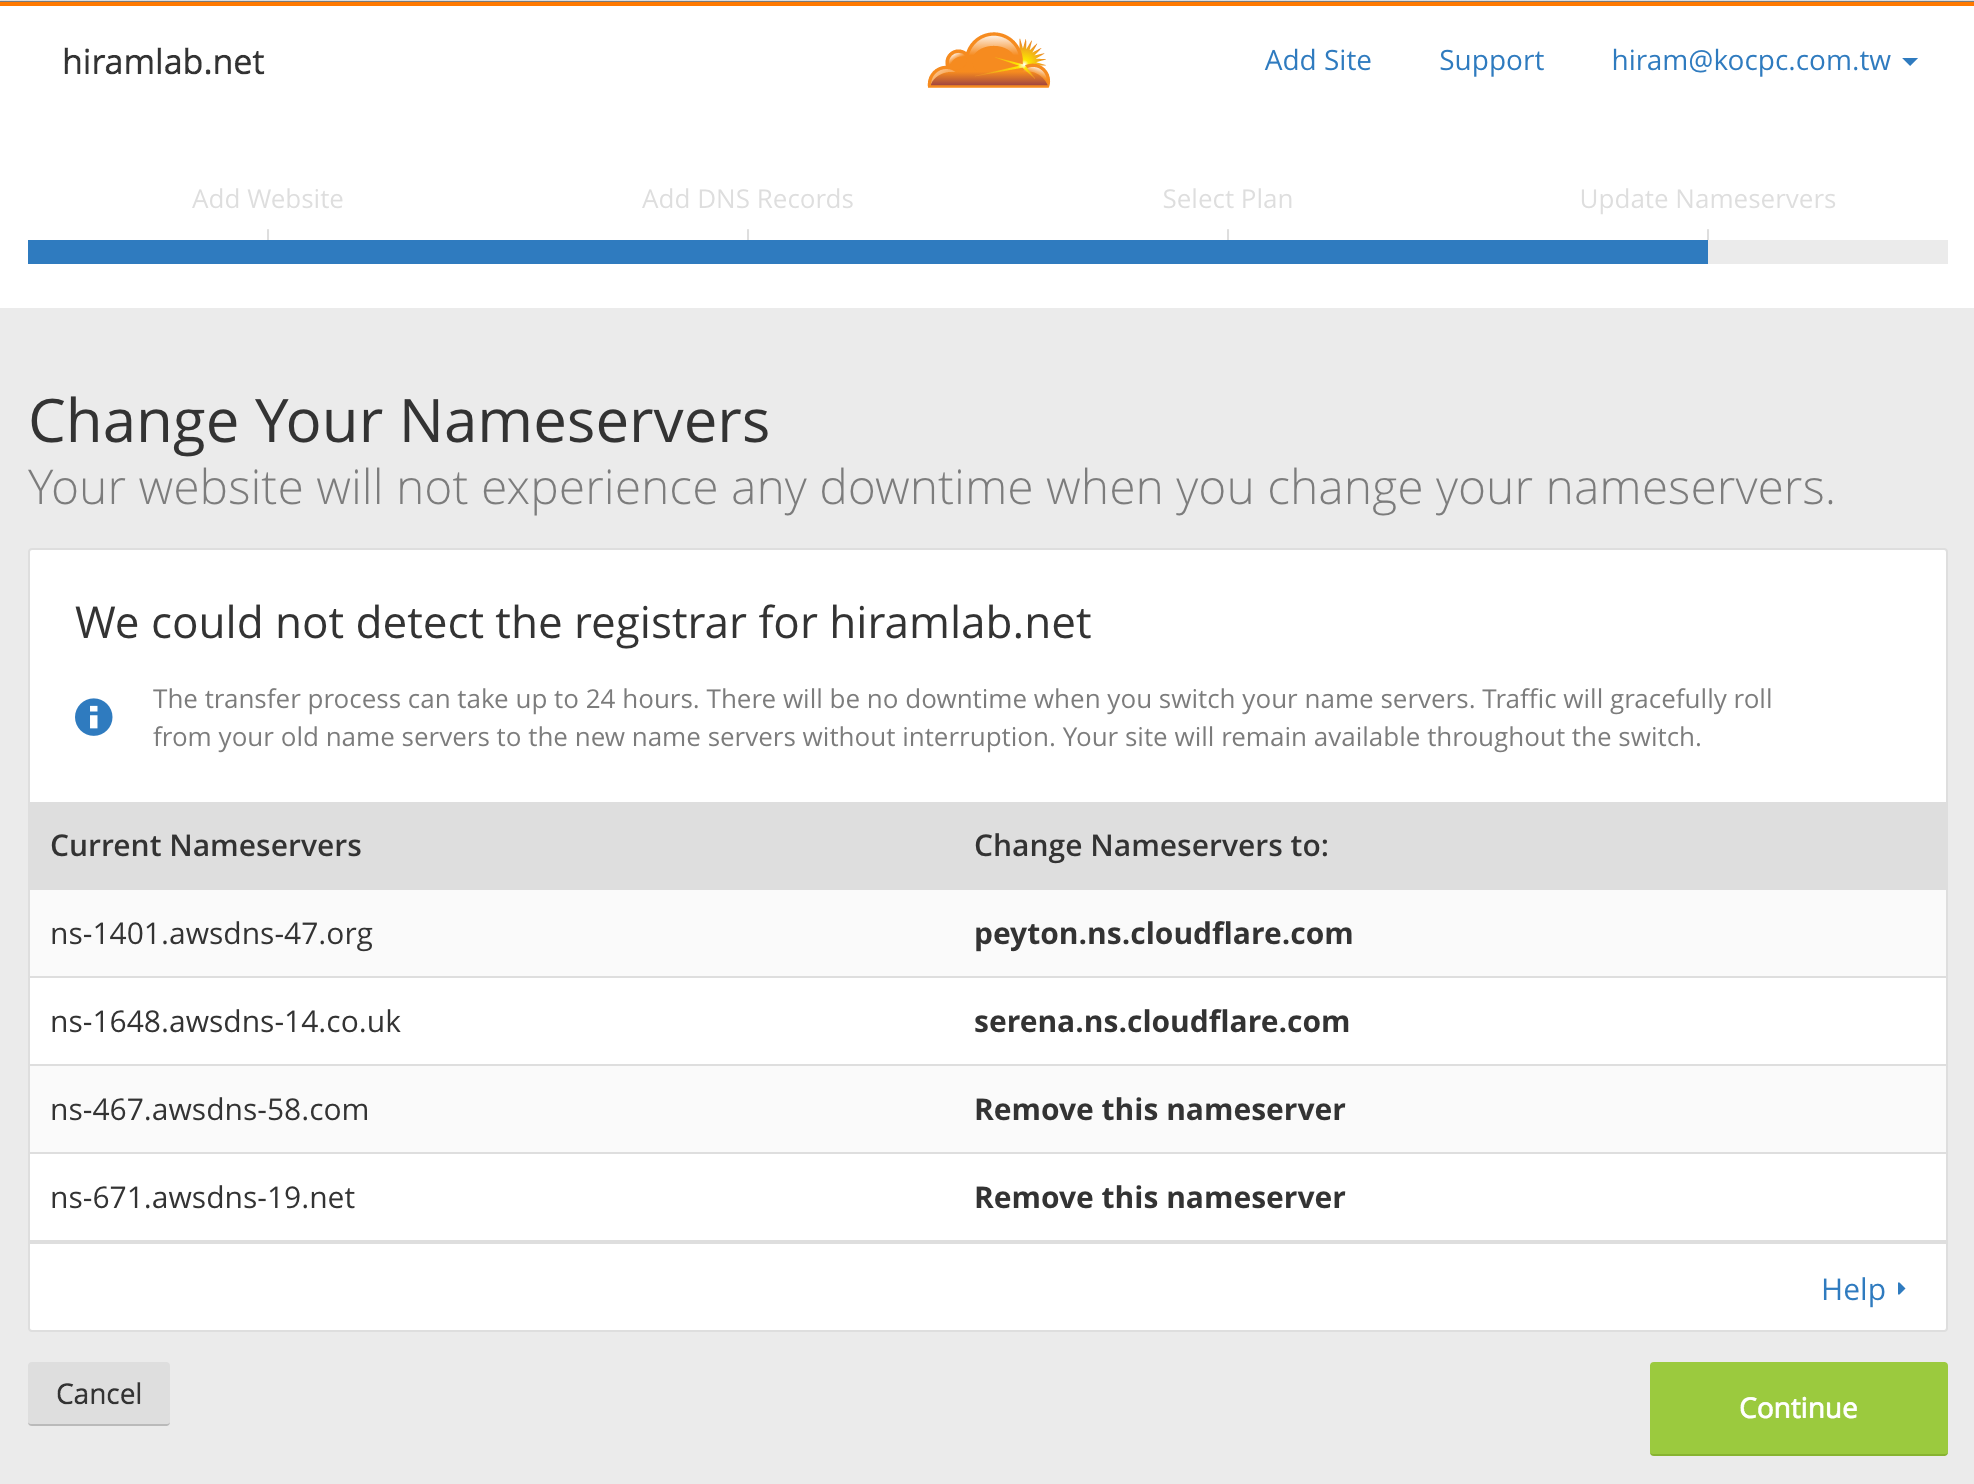This screenshot has width=1974, height=1484.
Task: Click the transfer process info paragraph
Action: [962, 718]
